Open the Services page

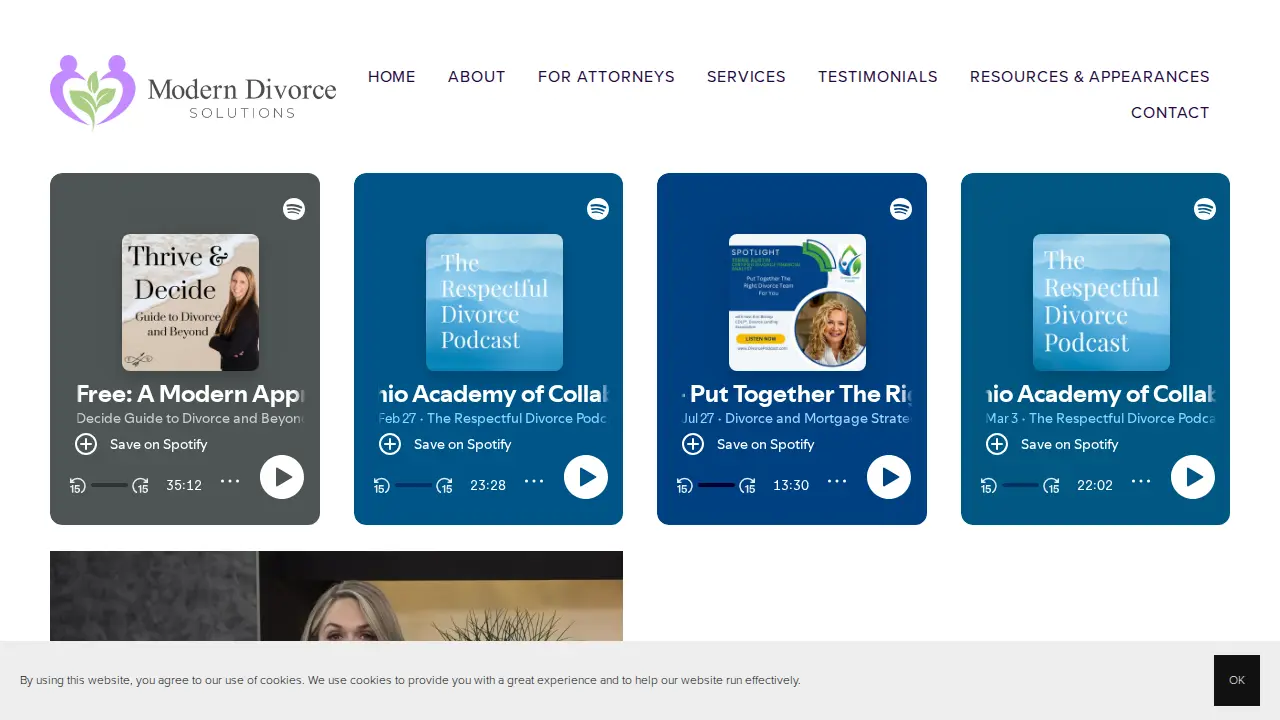[746, 77]
